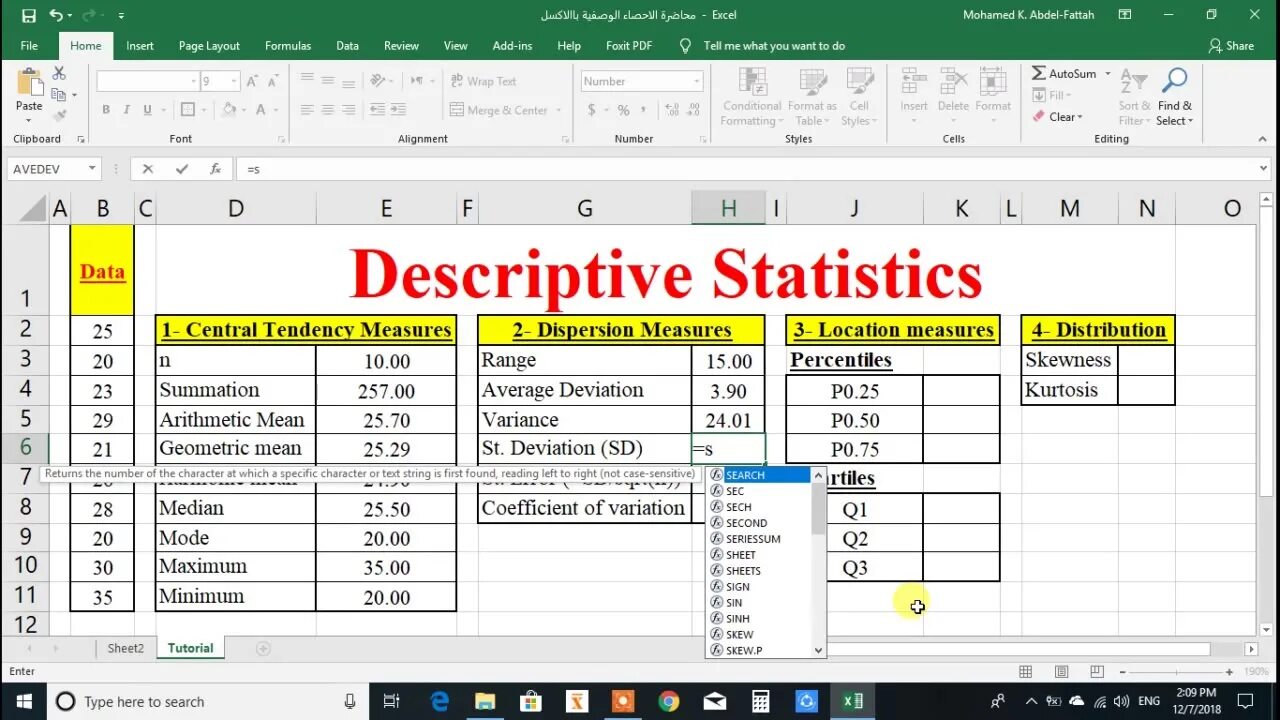This screenshot has height=720, width=1280.
Task: Open the font size dropdown showing 9
Action: click(236, 81)
